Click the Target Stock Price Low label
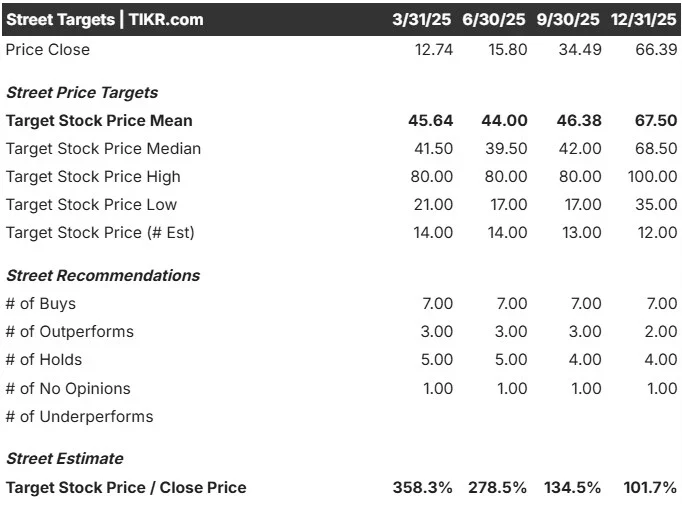This screenshot has height=505, width=682. 91,204
